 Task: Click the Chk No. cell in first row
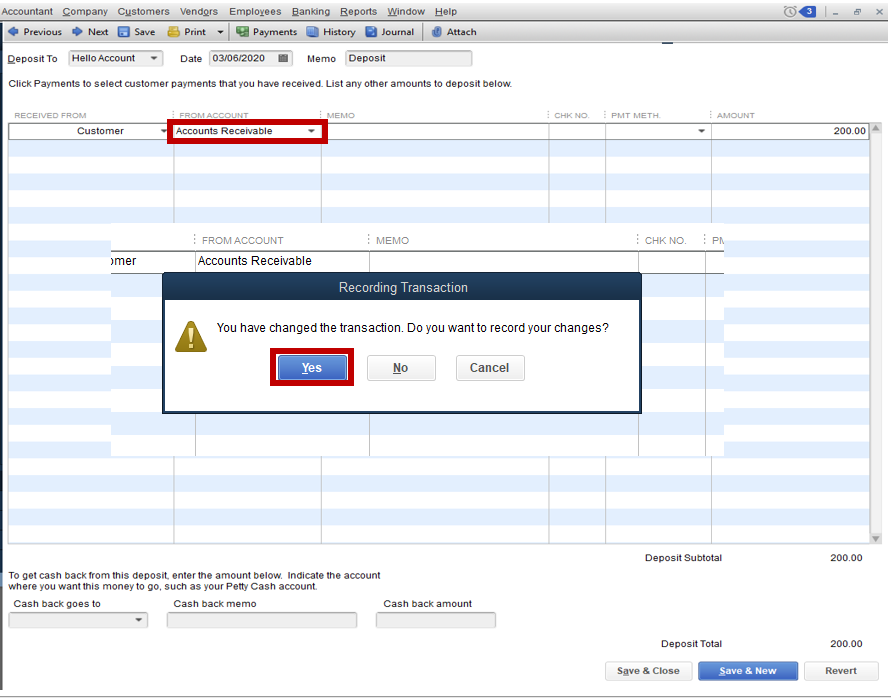[577, 131]
